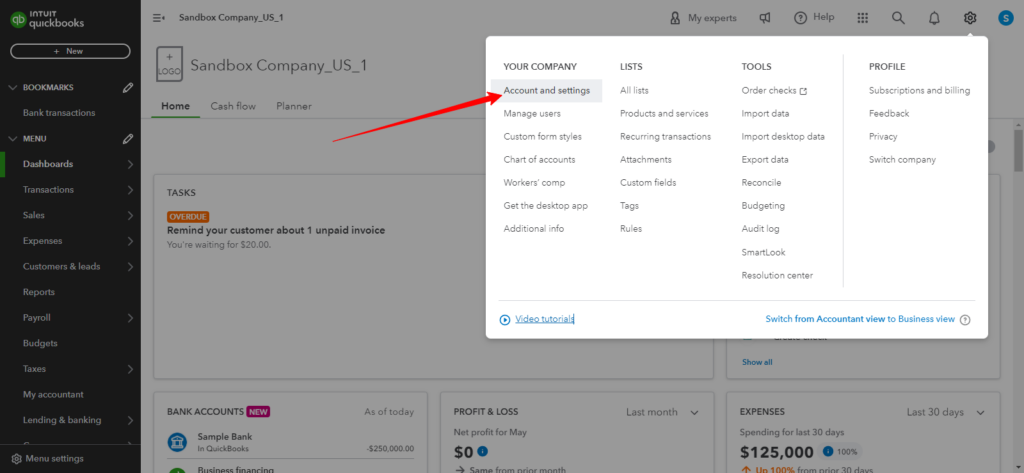
Task: Expand the Taxes submenu arrow
Action: coord(130,369)
